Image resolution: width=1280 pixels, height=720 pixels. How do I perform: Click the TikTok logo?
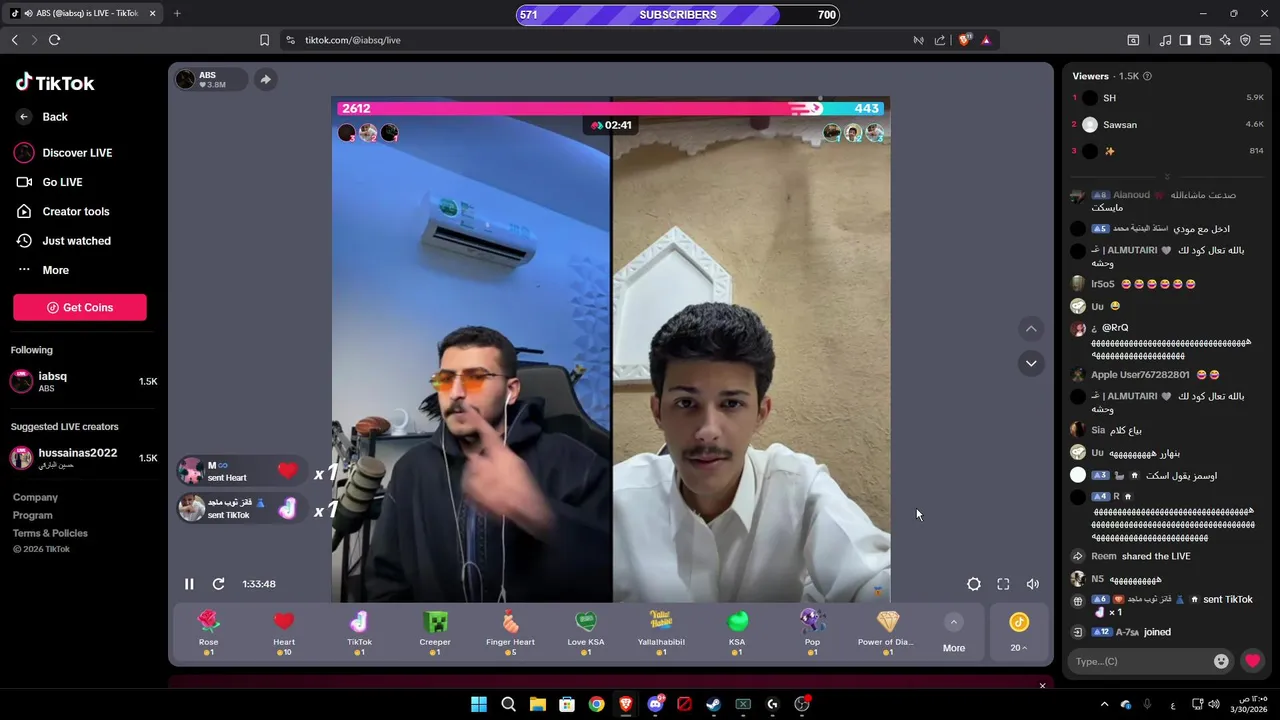55,83
